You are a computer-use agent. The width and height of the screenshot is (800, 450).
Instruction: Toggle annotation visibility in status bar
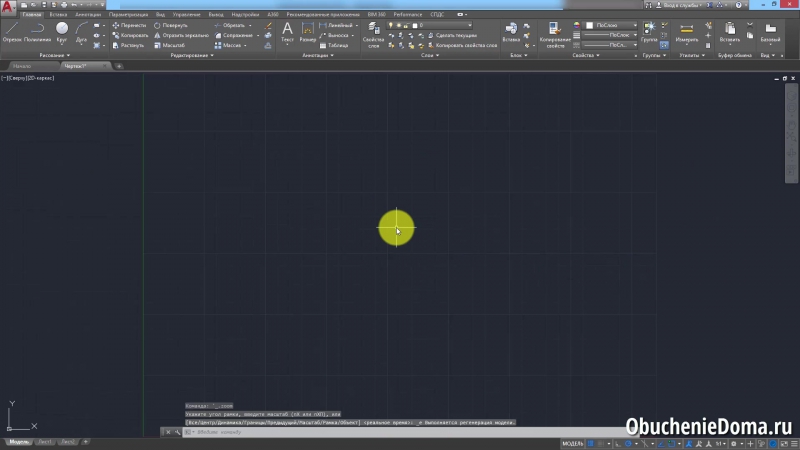(689, 444)
